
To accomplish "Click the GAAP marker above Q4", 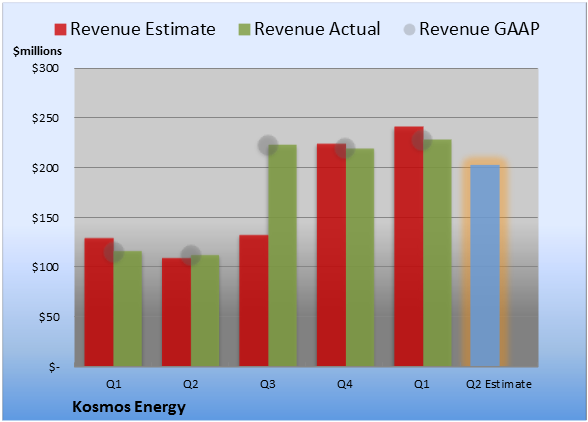I will pos(345,148).
